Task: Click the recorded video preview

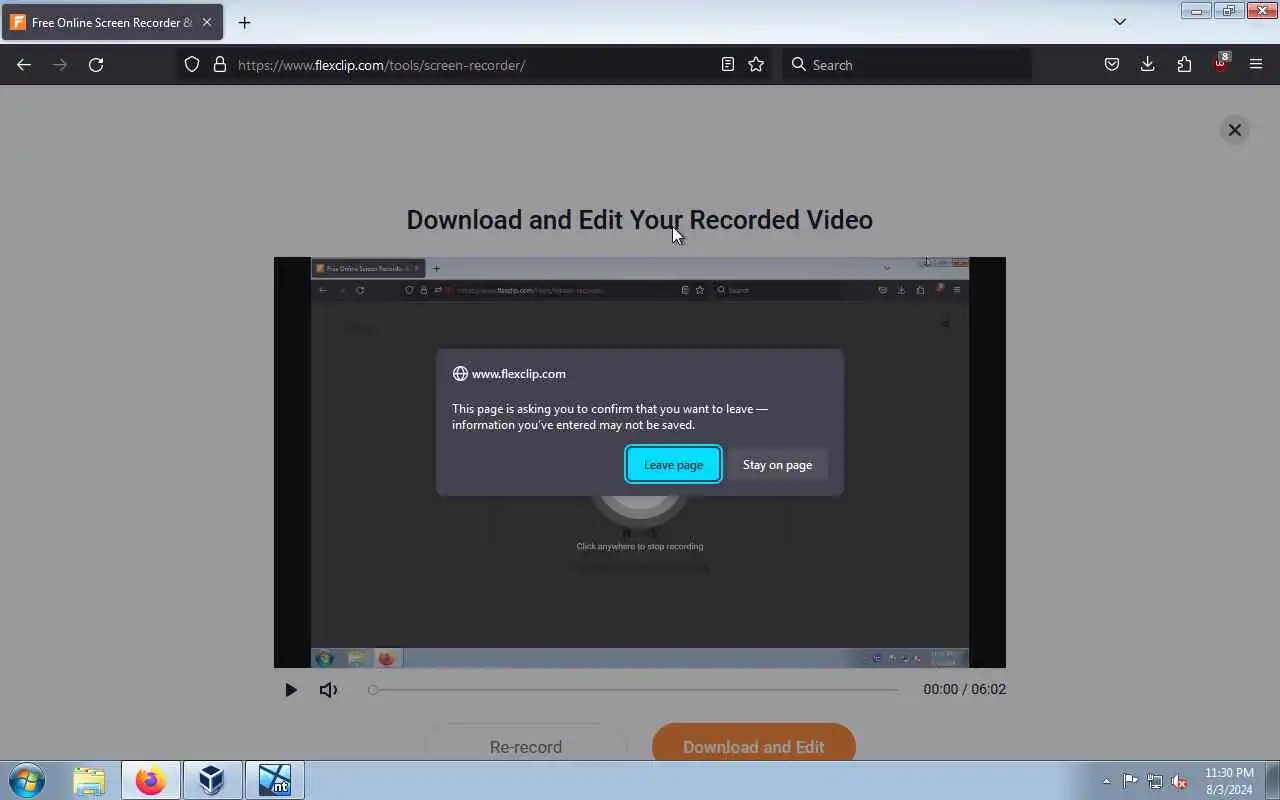Action: point(640,462)
